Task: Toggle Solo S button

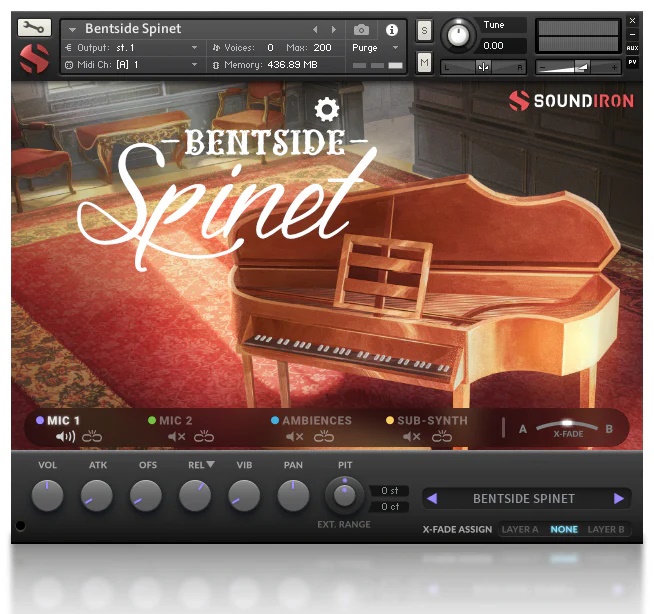Action: pos(424,30)
